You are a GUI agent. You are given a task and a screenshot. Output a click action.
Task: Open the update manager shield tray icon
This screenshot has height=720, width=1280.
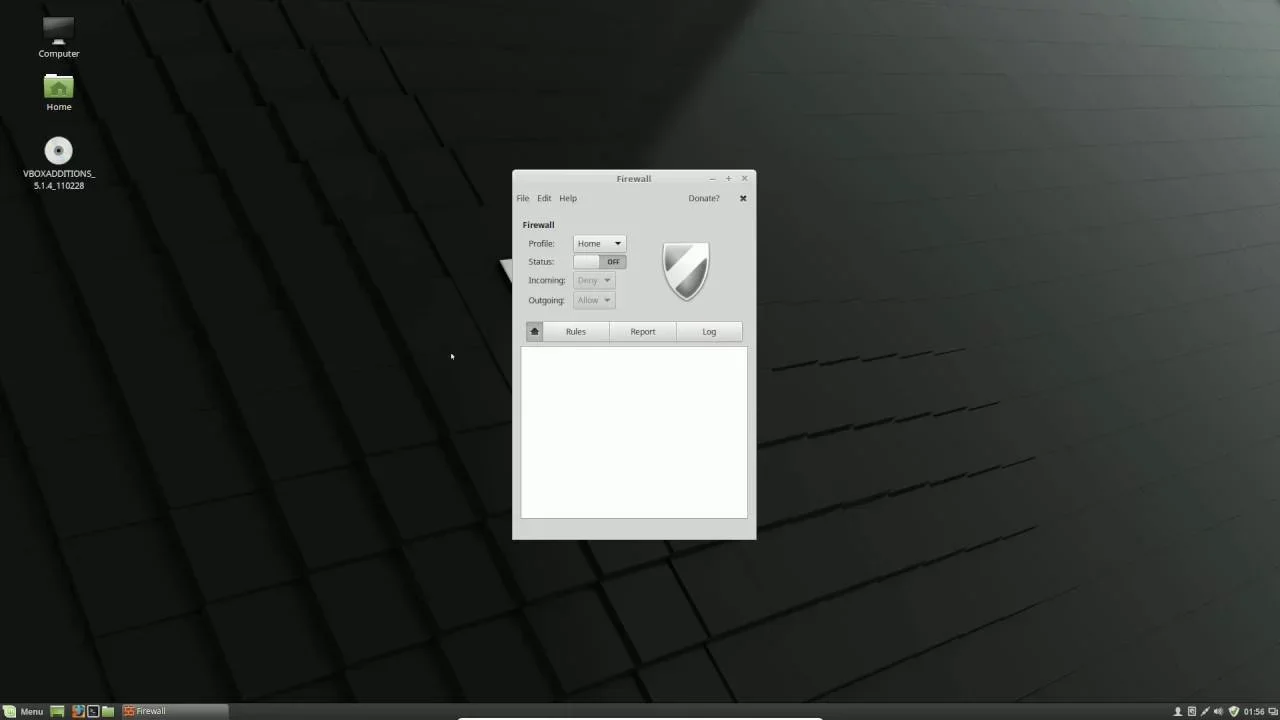click(x=1233, y=712)
